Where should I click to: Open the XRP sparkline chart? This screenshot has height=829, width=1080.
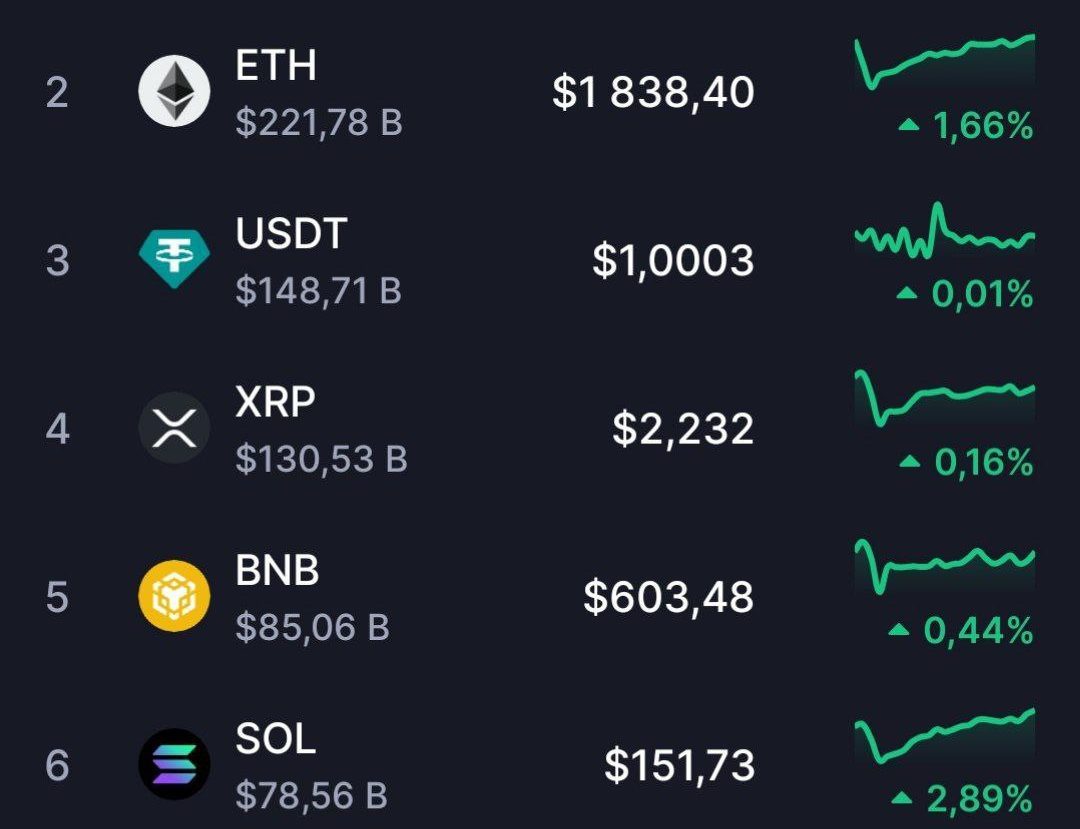tap(945, 398)
